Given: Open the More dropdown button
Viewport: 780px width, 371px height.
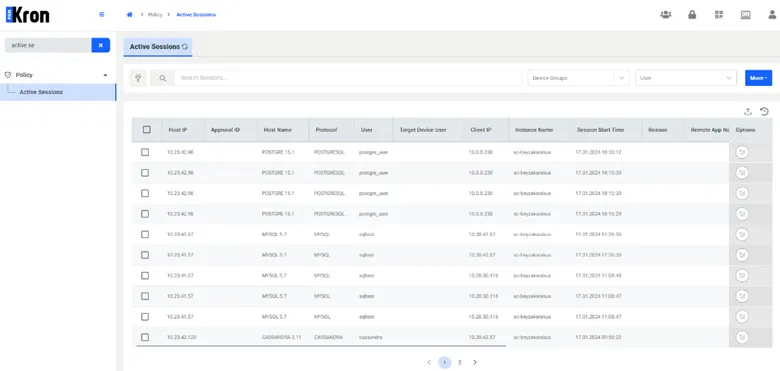Looking at the screenshot, I should [758, 78].
